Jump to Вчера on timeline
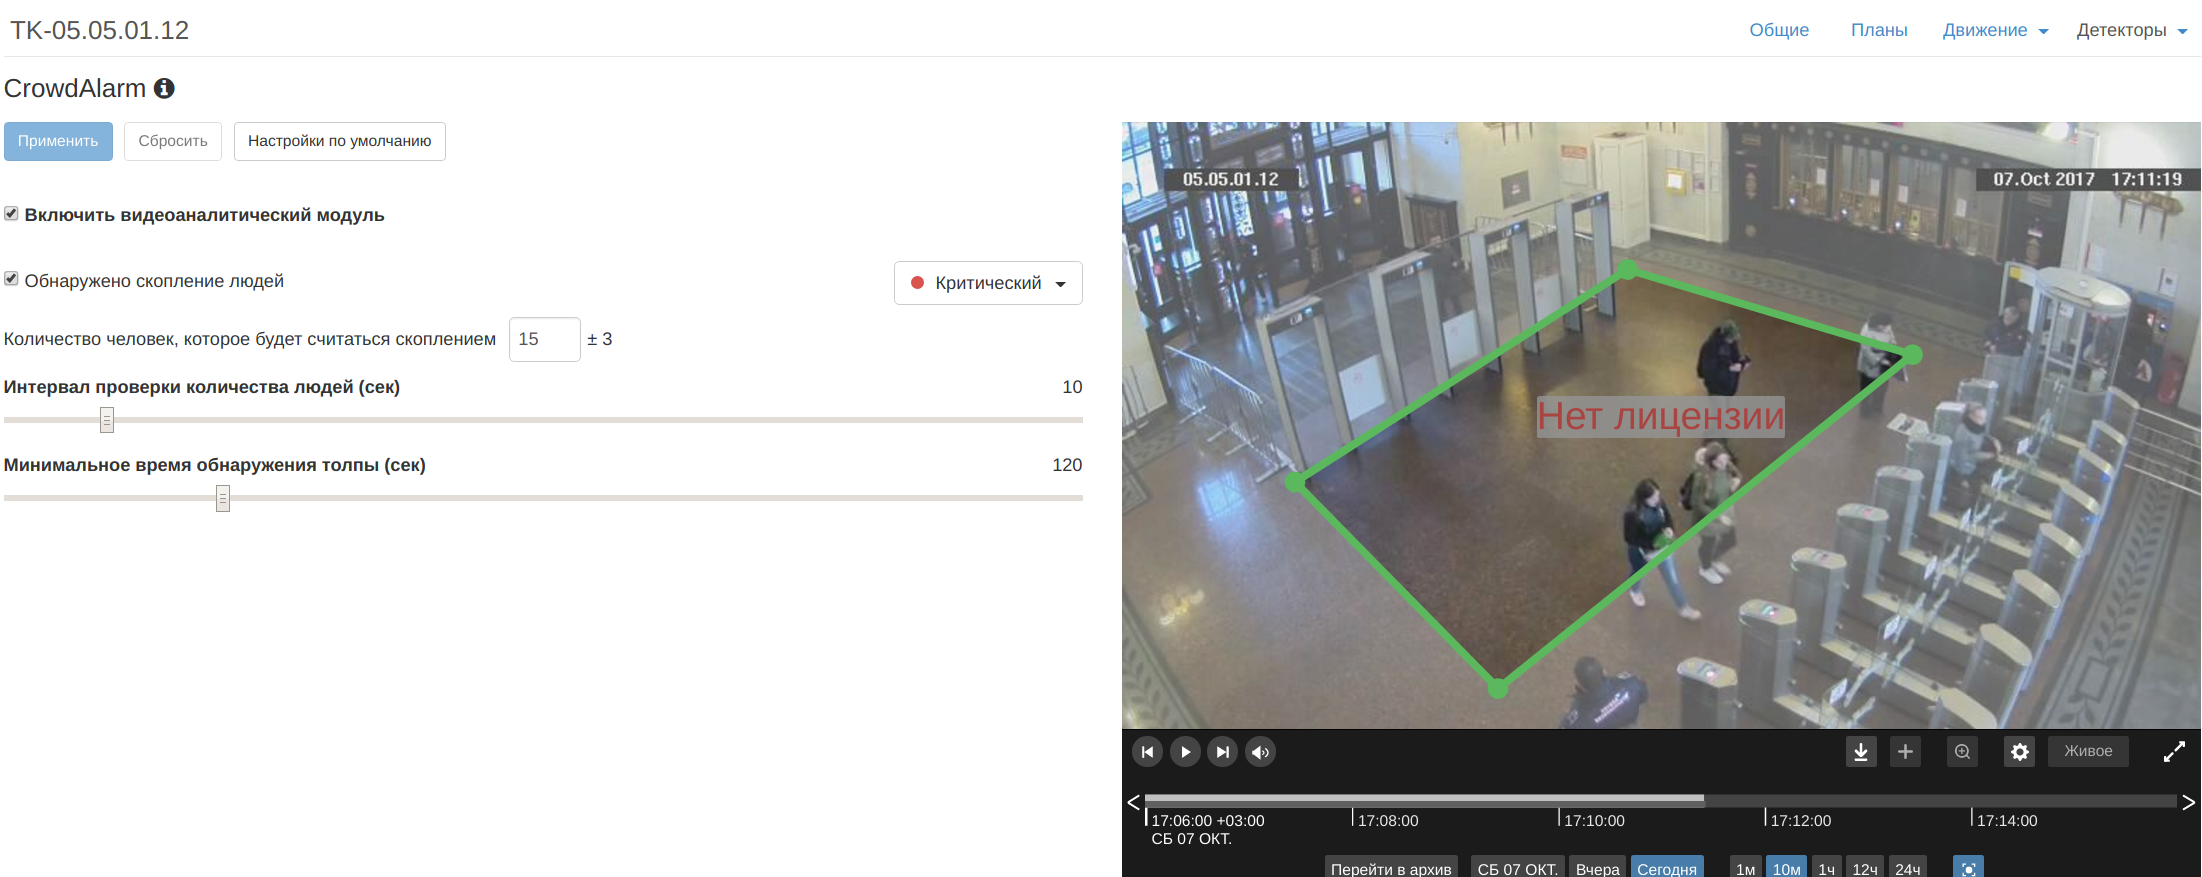2202x877 pixels. [x=1597, y=868]
